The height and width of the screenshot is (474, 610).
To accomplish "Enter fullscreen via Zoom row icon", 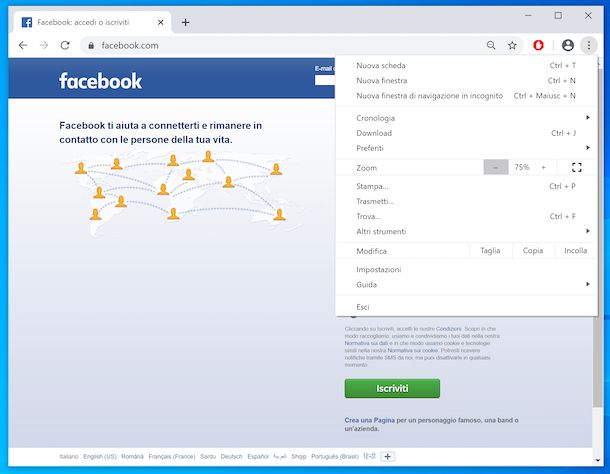I will [x=576, y=168].
